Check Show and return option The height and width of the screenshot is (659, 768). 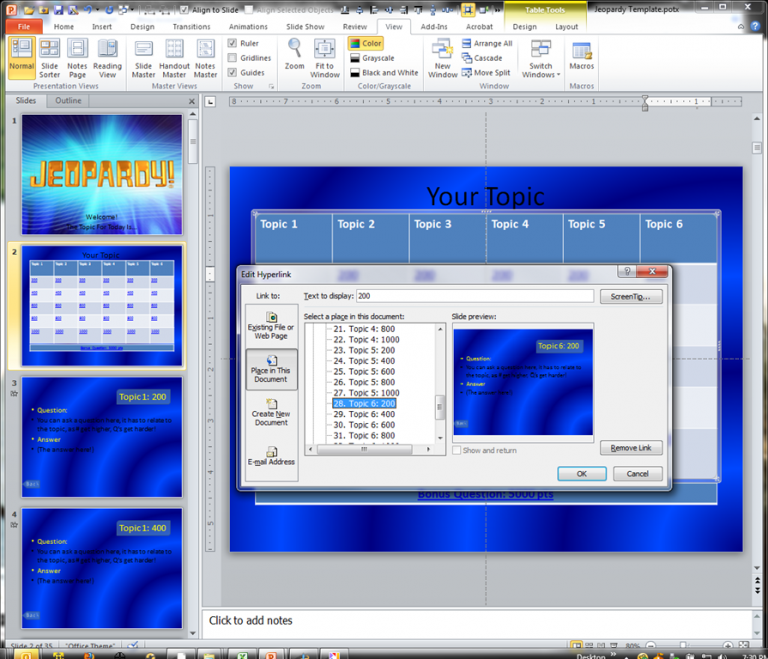point(456,450)
